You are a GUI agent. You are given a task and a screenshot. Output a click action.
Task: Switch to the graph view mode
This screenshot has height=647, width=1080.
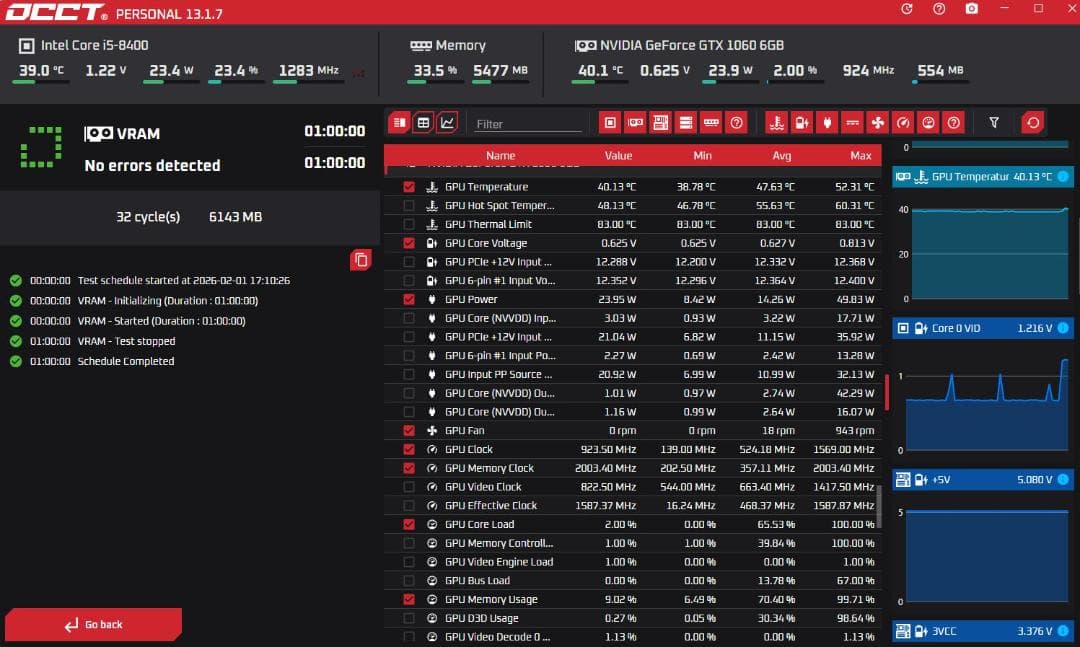pyautogui.click(x=447, y=123)
